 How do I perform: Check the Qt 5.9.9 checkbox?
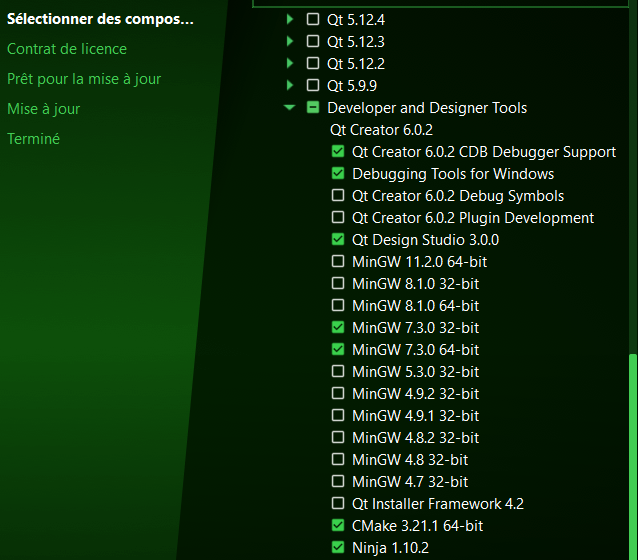(x=312, y=85)
